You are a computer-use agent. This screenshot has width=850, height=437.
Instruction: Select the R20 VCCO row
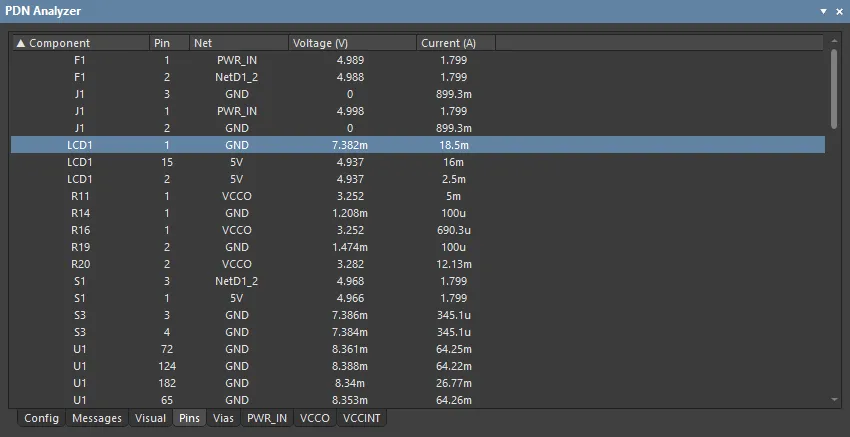[418, 264]
